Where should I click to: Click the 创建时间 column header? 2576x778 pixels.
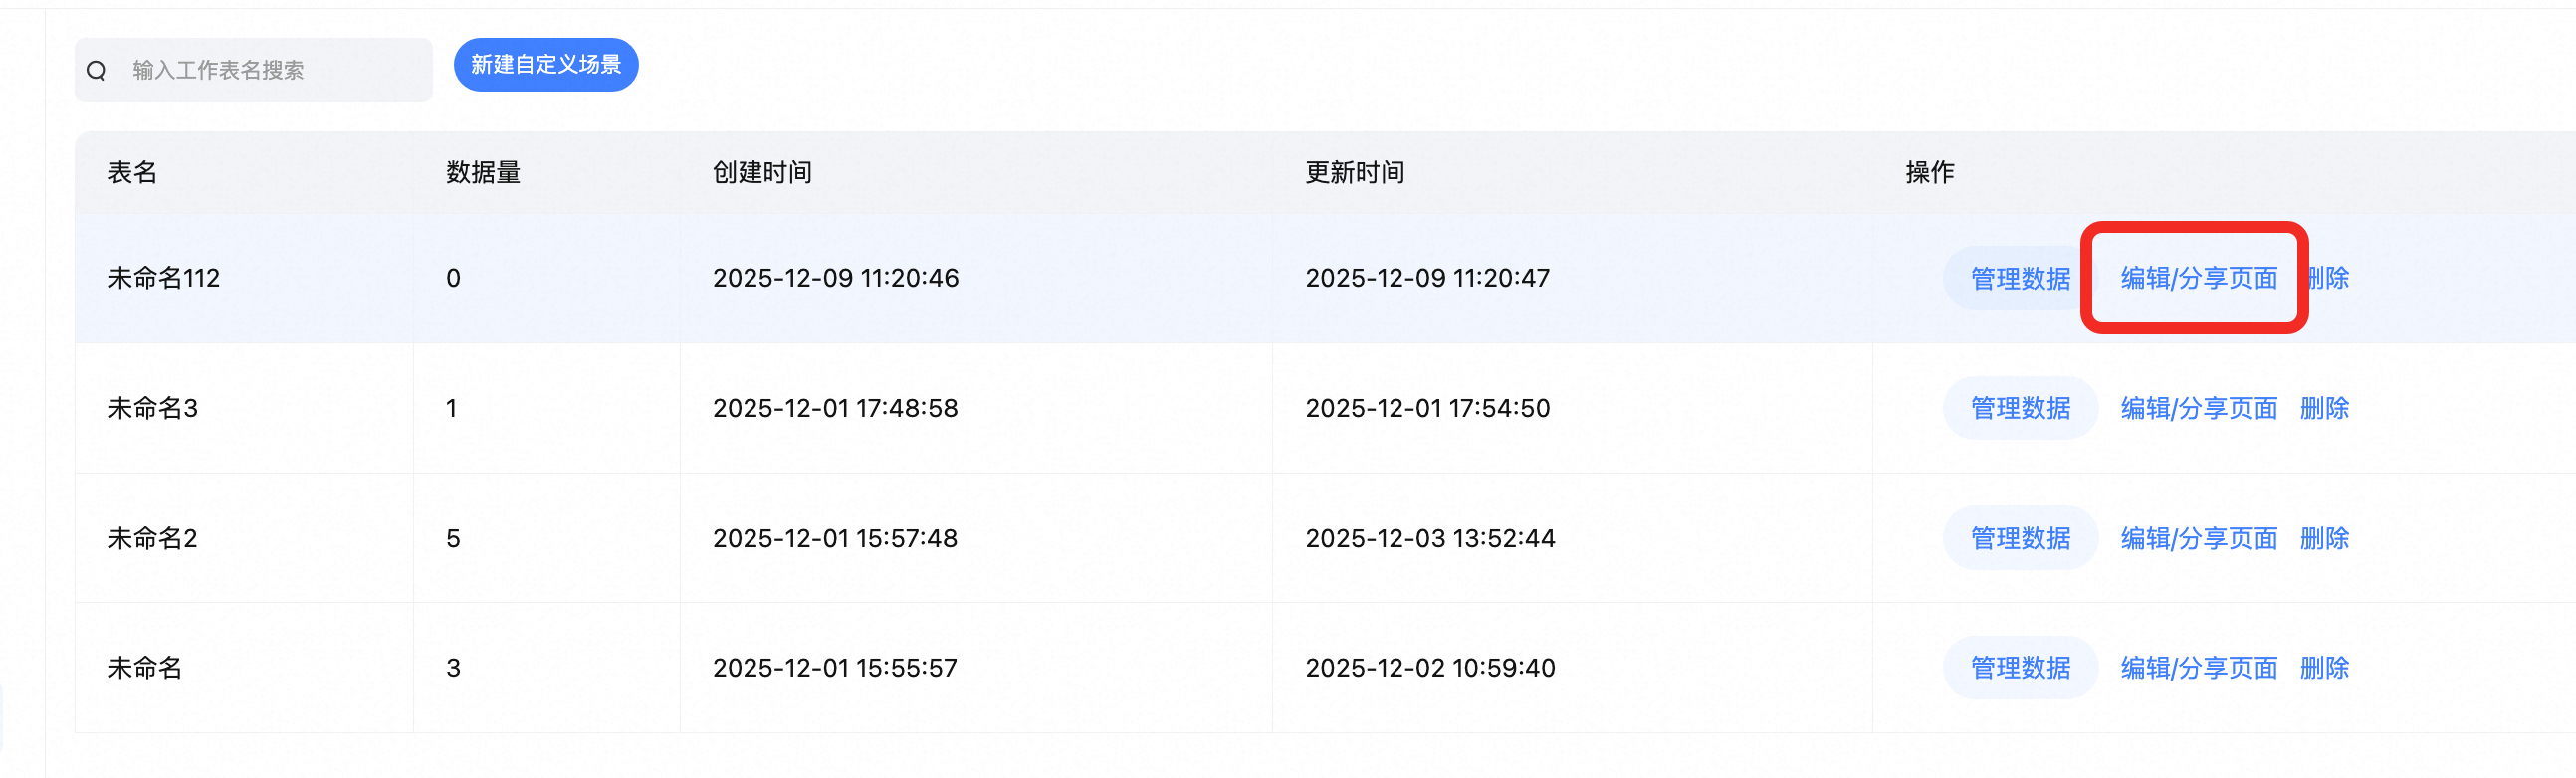click(x=762, y=173)
